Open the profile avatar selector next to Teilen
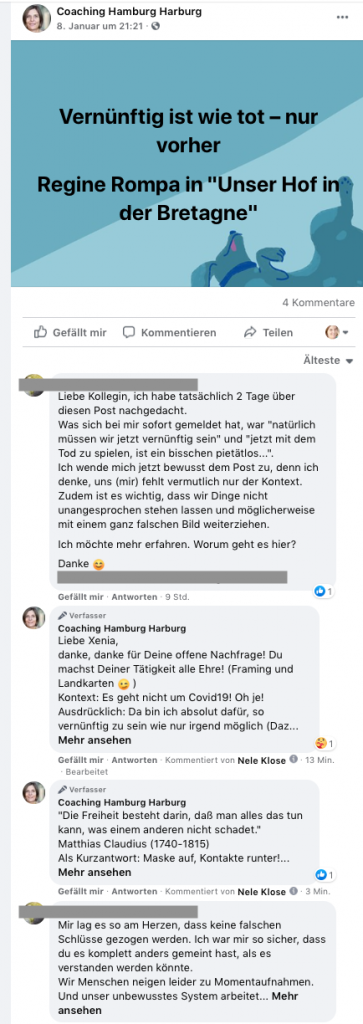The image size is (363, 1024). coord(337,332)
